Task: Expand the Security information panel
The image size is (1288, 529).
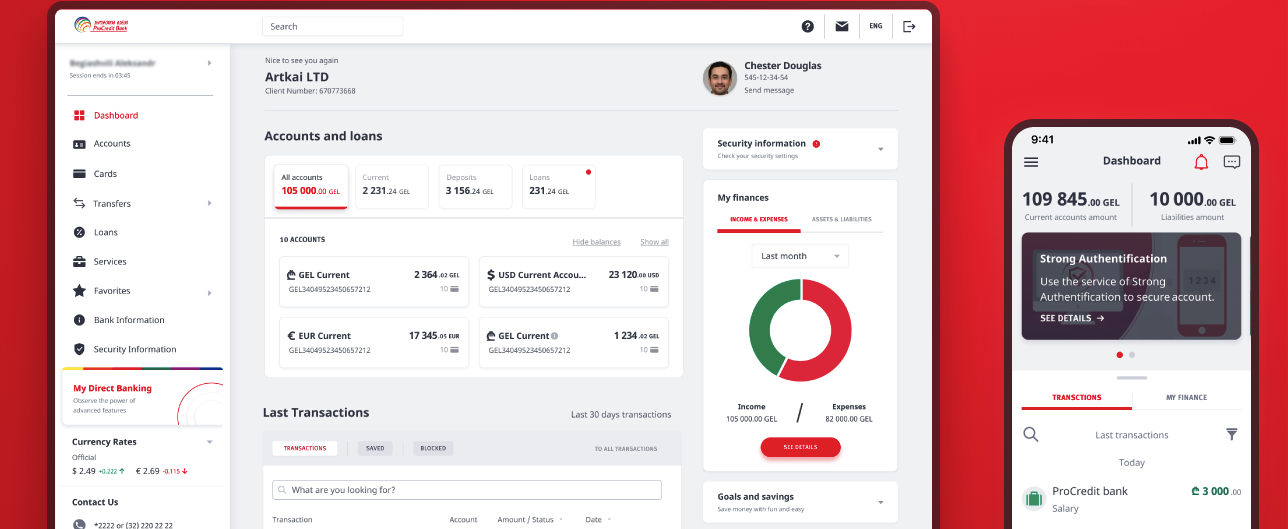Action: pos(881,149)
